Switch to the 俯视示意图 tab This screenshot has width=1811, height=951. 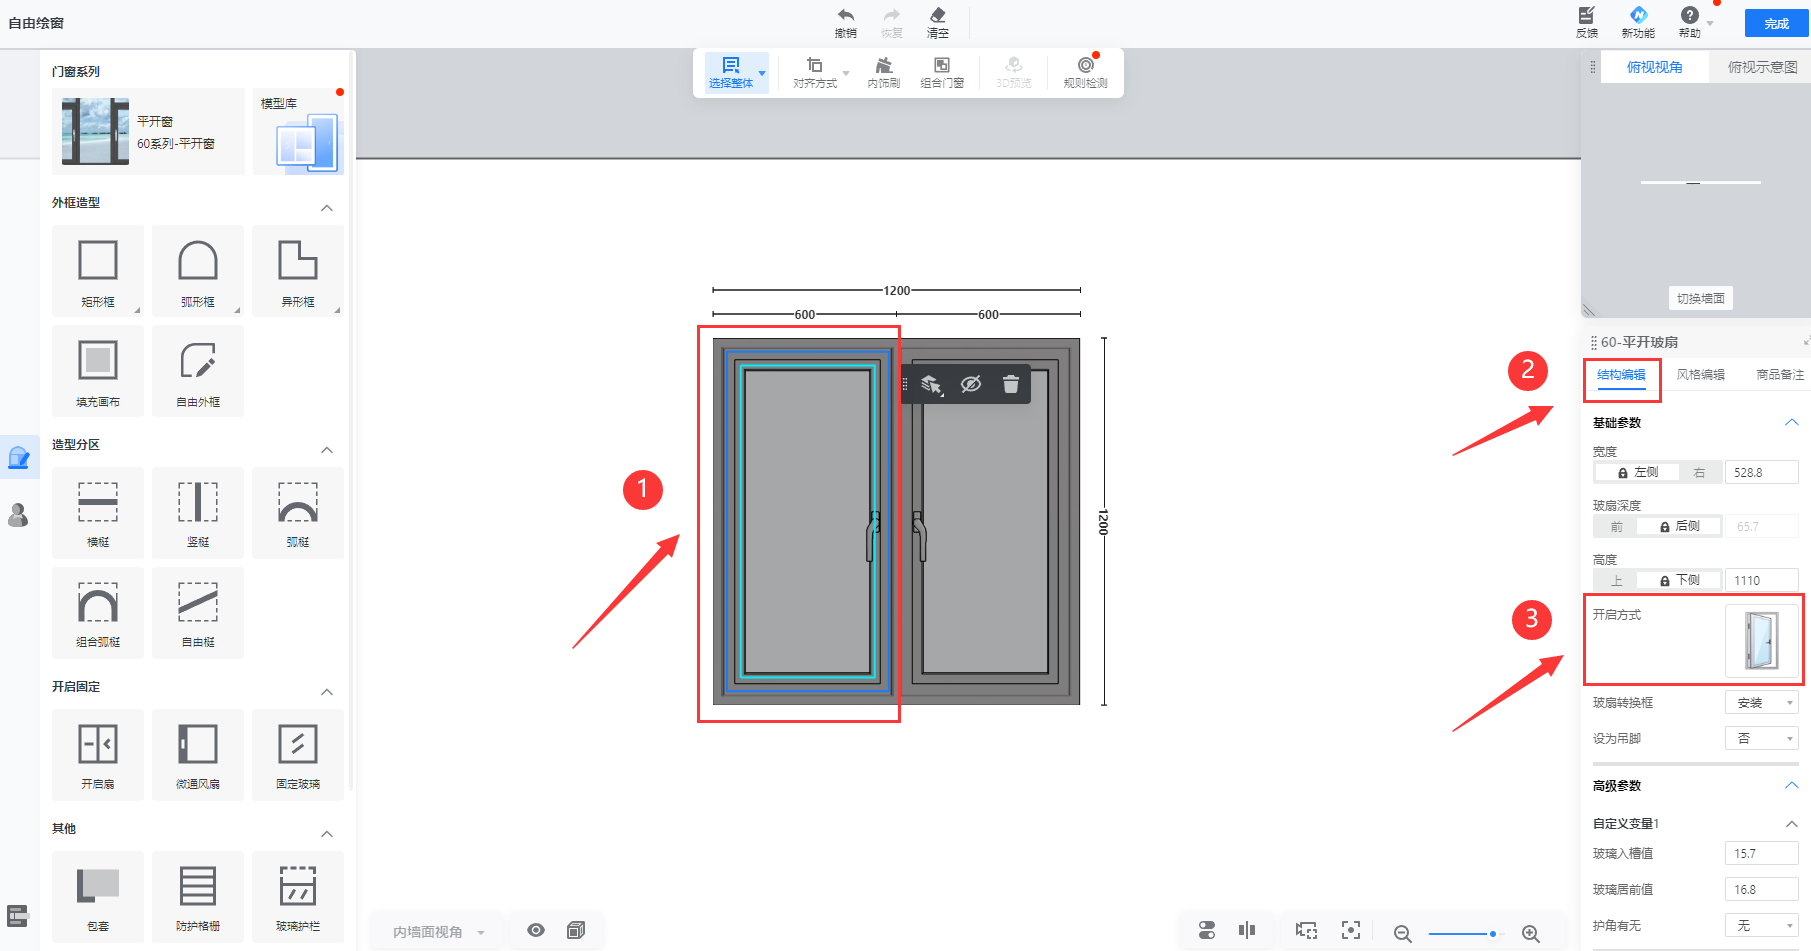coord(1762,67)
